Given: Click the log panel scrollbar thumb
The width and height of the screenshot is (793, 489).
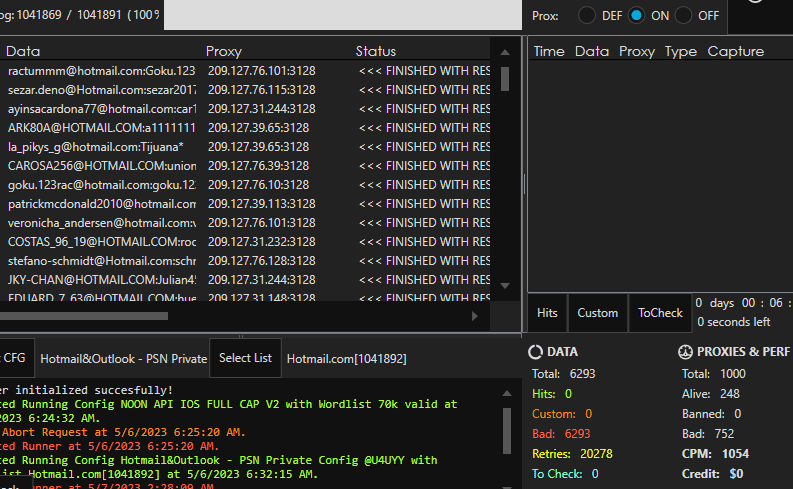Looking at the screenshot, I should (507, 431).
